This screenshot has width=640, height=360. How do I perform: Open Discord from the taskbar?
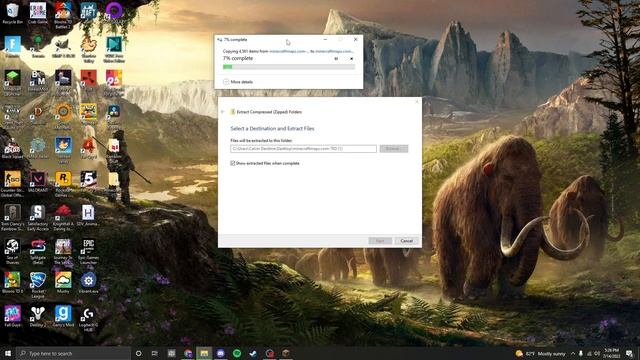221,353
